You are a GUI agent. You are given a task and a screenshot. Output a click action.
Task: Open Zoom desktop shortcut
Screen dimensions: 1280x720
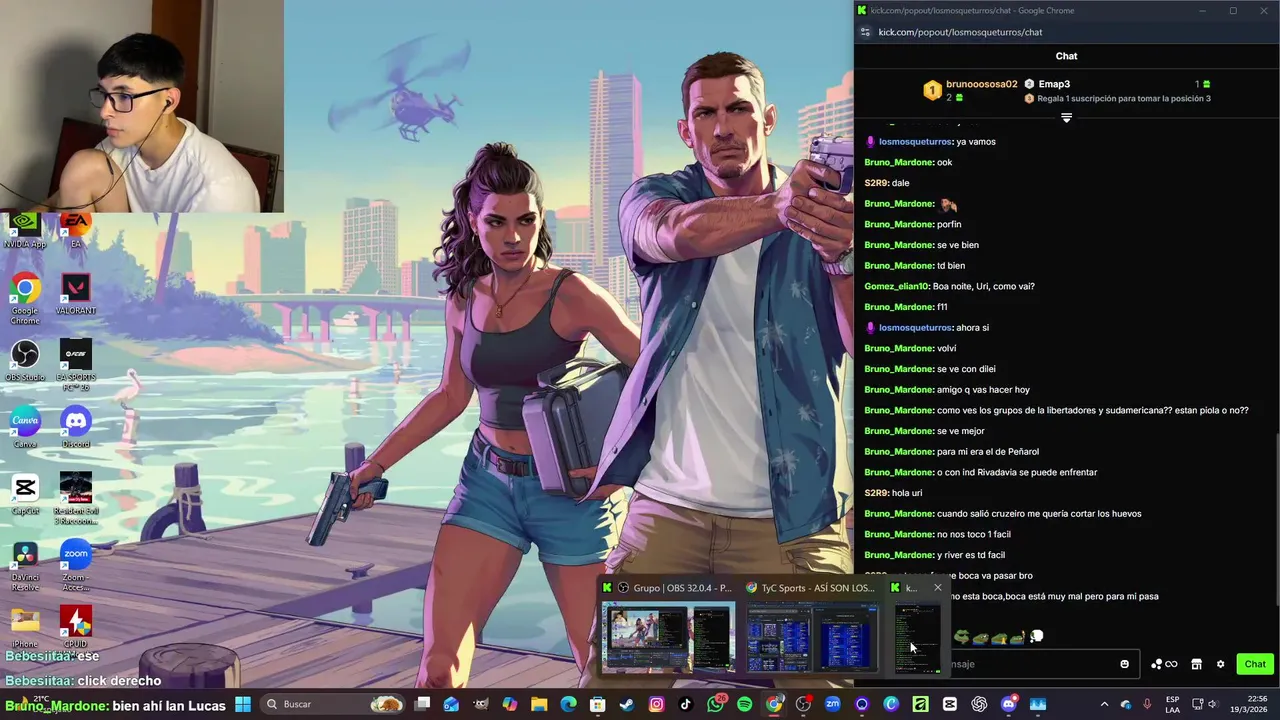point(76,566)
